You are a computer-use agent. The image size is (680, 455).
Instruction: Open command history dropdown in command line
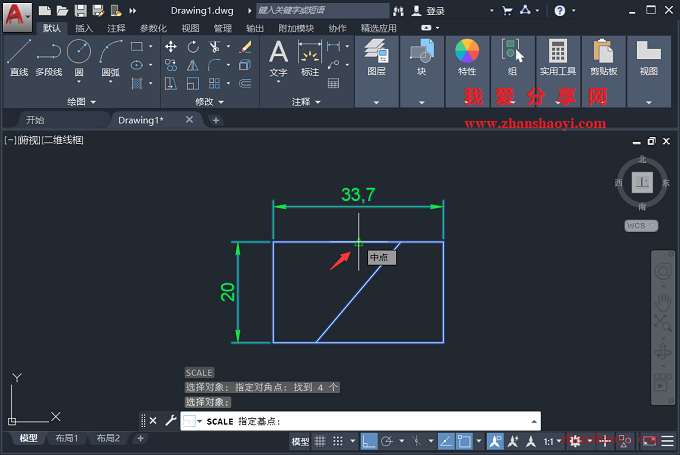coord(534,422)
